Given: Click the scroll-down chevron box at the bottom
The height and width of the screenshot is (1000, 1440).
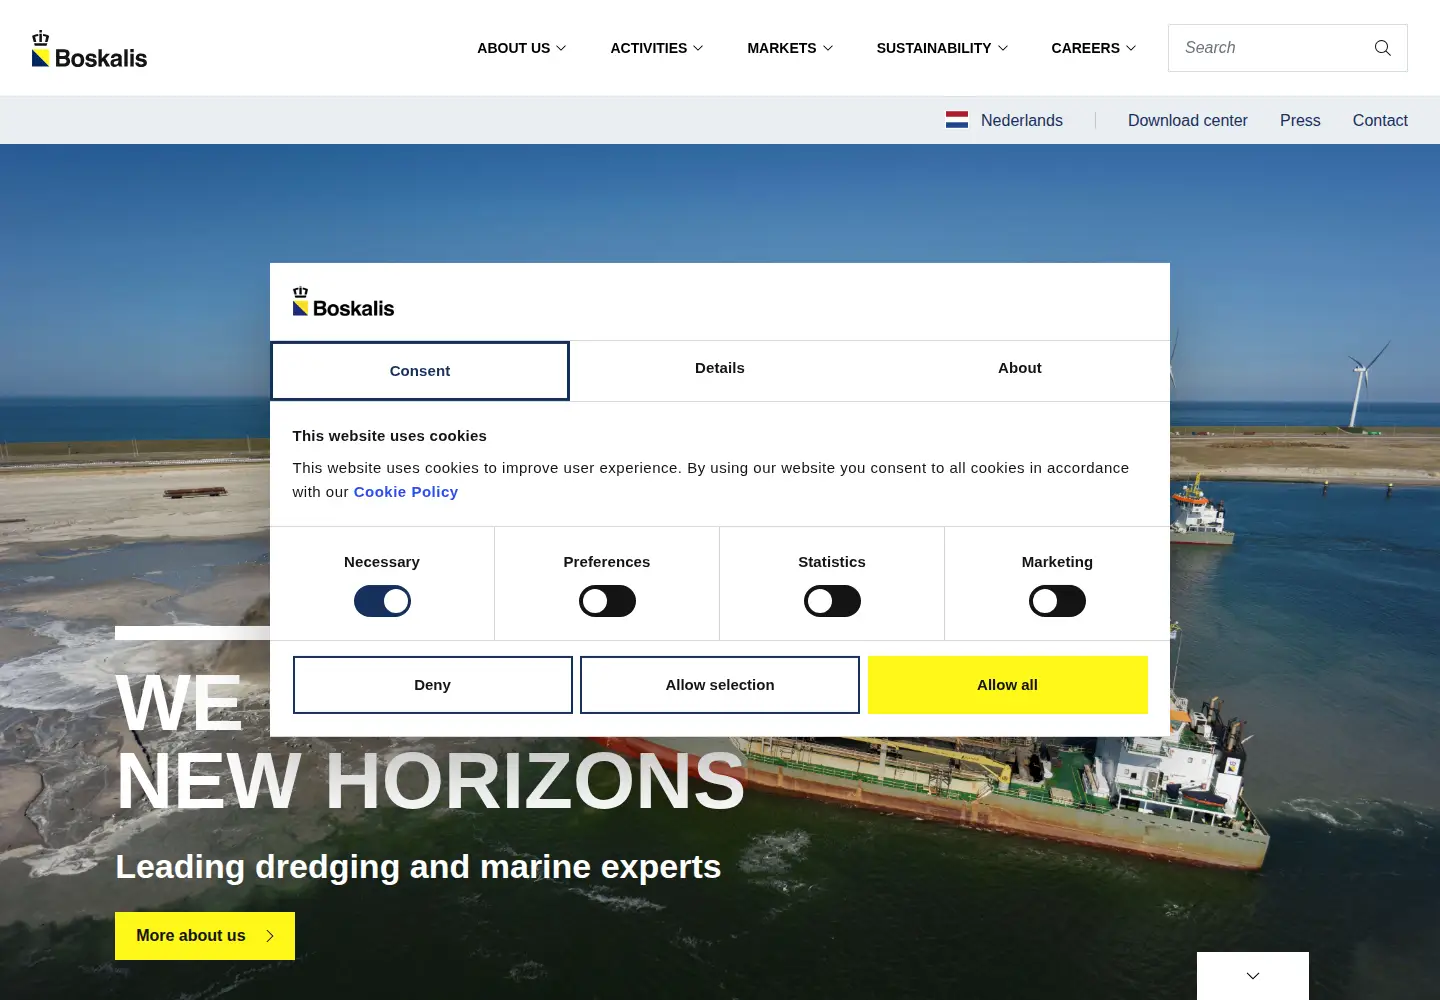Looking at the screenshot, I should (x=1253, y=976).
